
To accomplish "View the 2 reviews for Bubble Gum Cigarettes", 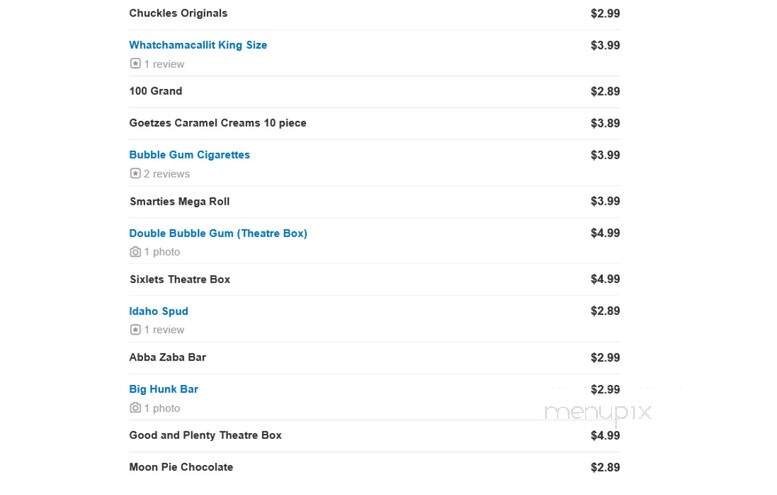I will tap(166, 174).
